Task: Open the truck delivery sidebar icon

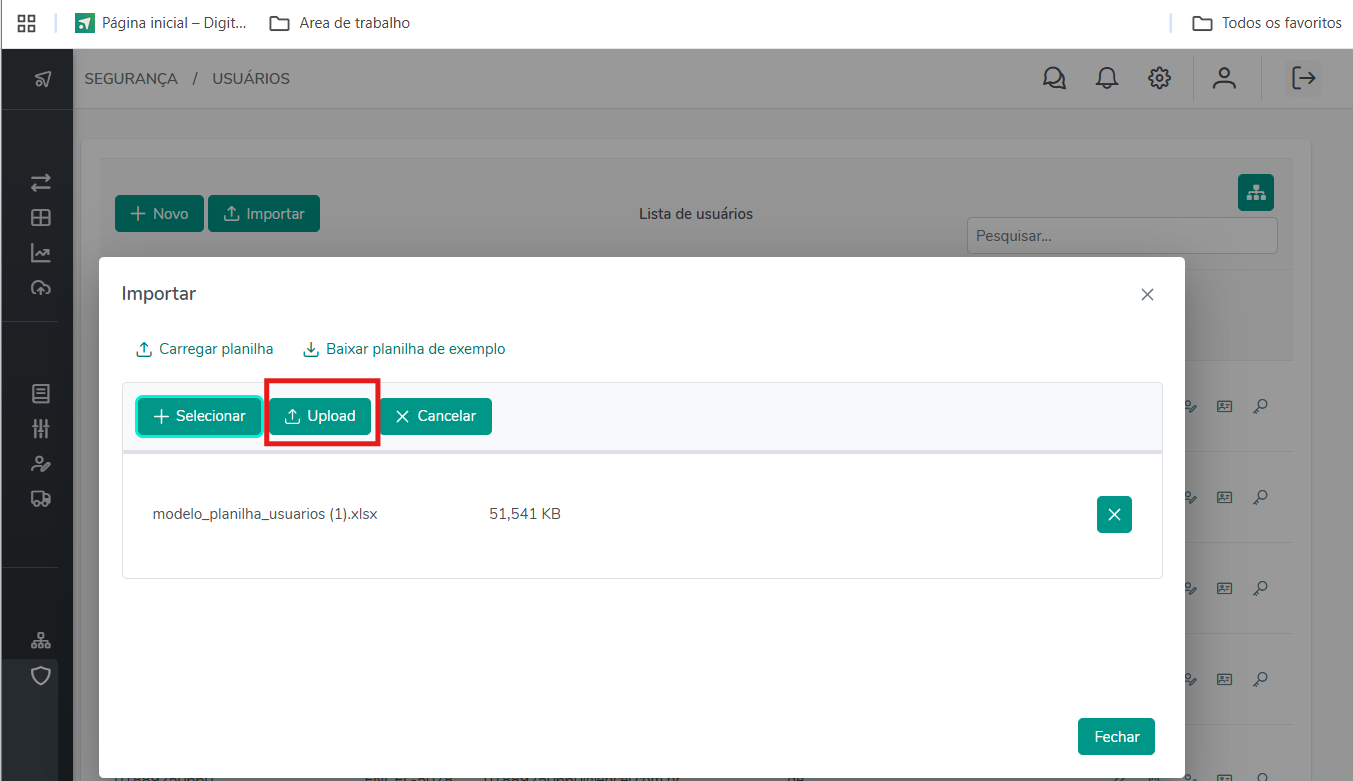Action: pos(41,498)
